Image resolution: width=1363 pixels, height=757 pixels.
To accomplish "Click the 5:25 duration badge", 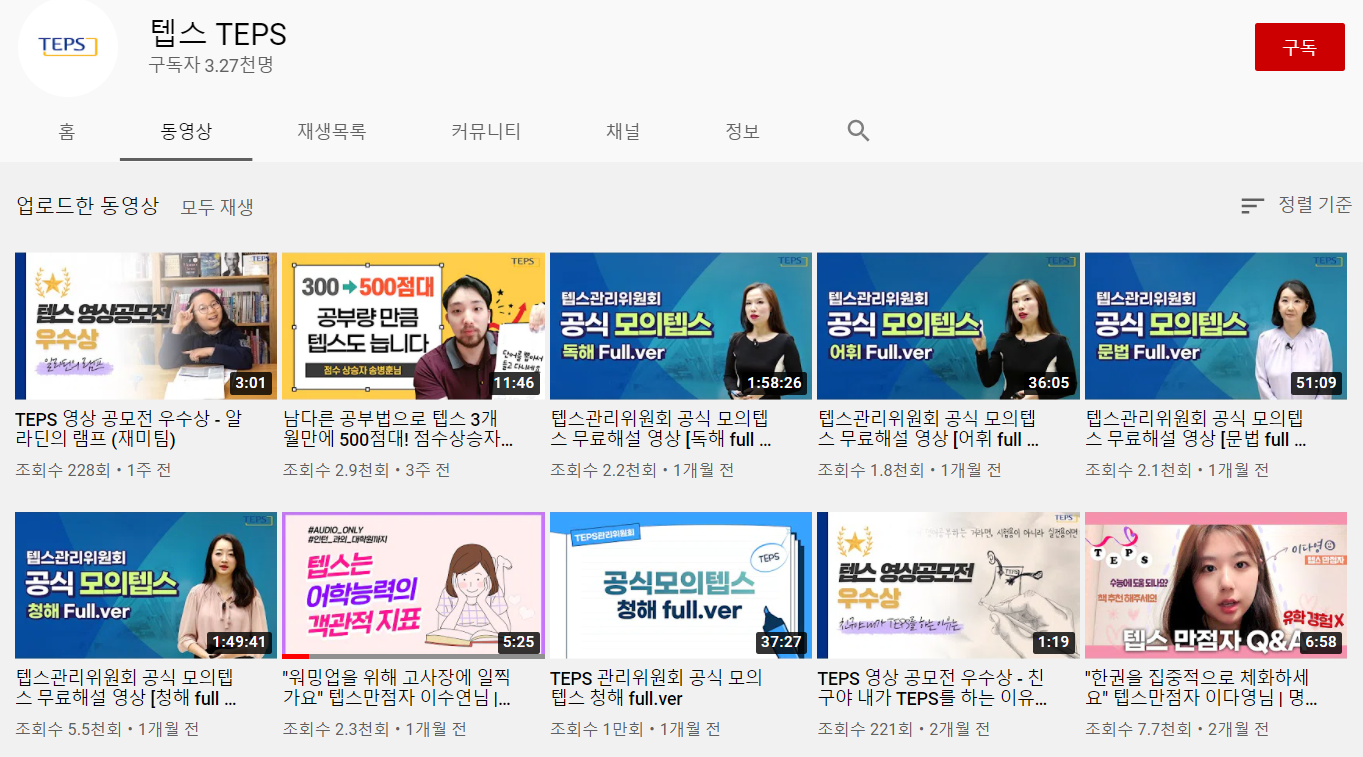I will (518, 642).
